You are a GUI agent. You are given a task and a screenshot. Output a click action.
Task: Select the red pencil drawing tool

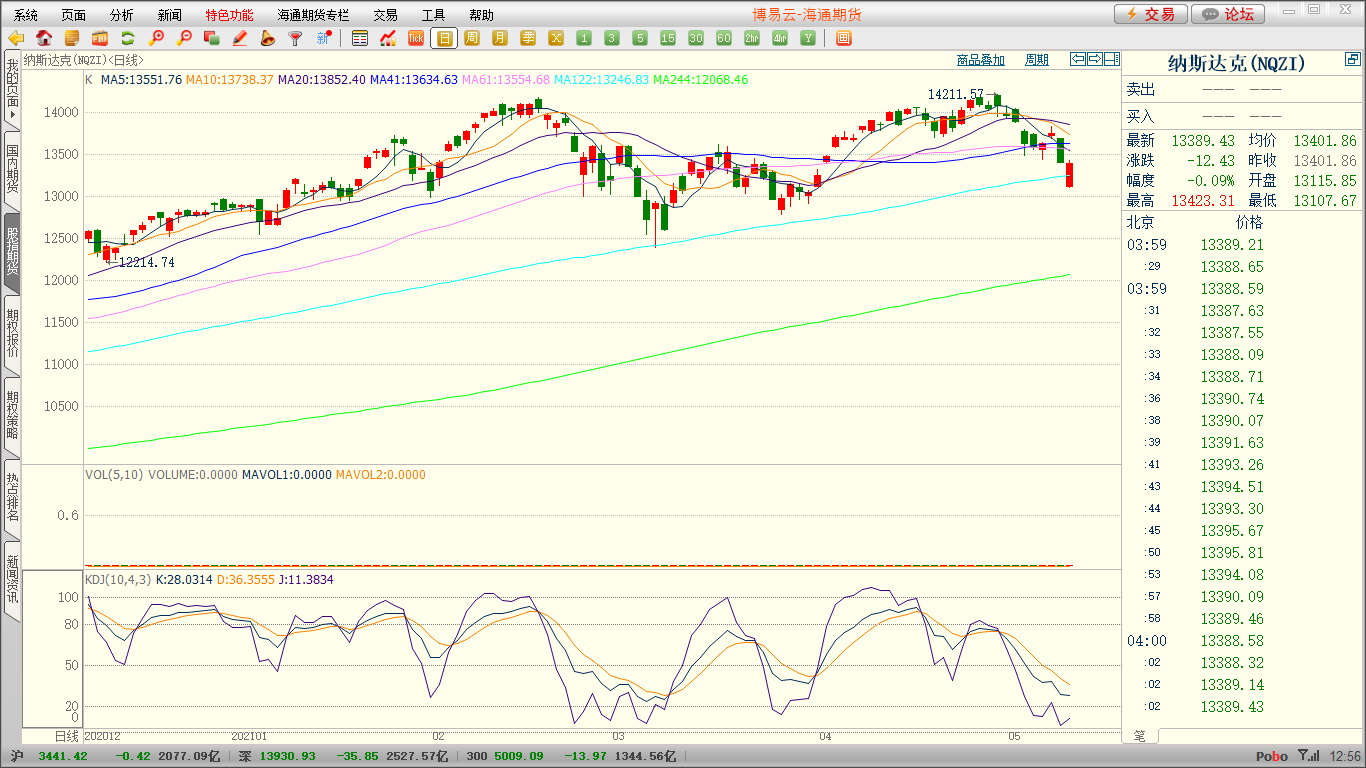239,38
